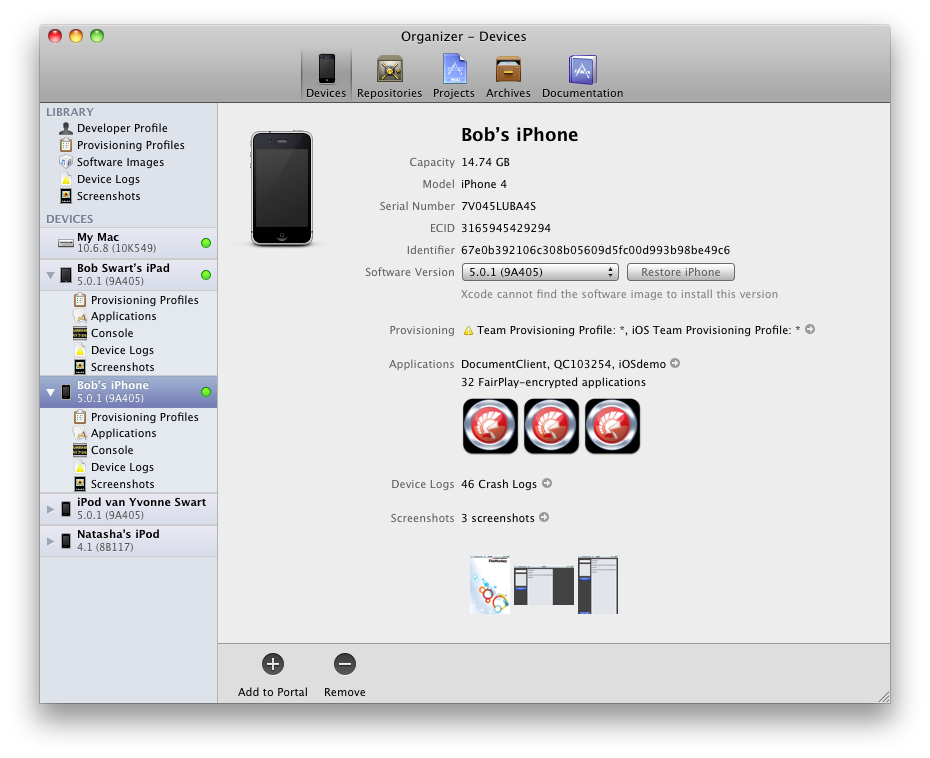Screen dimensions: 930x758
Task: Click the iPod icon beside iPod van Yvonne Swart
Action: [x=66, y=509]
